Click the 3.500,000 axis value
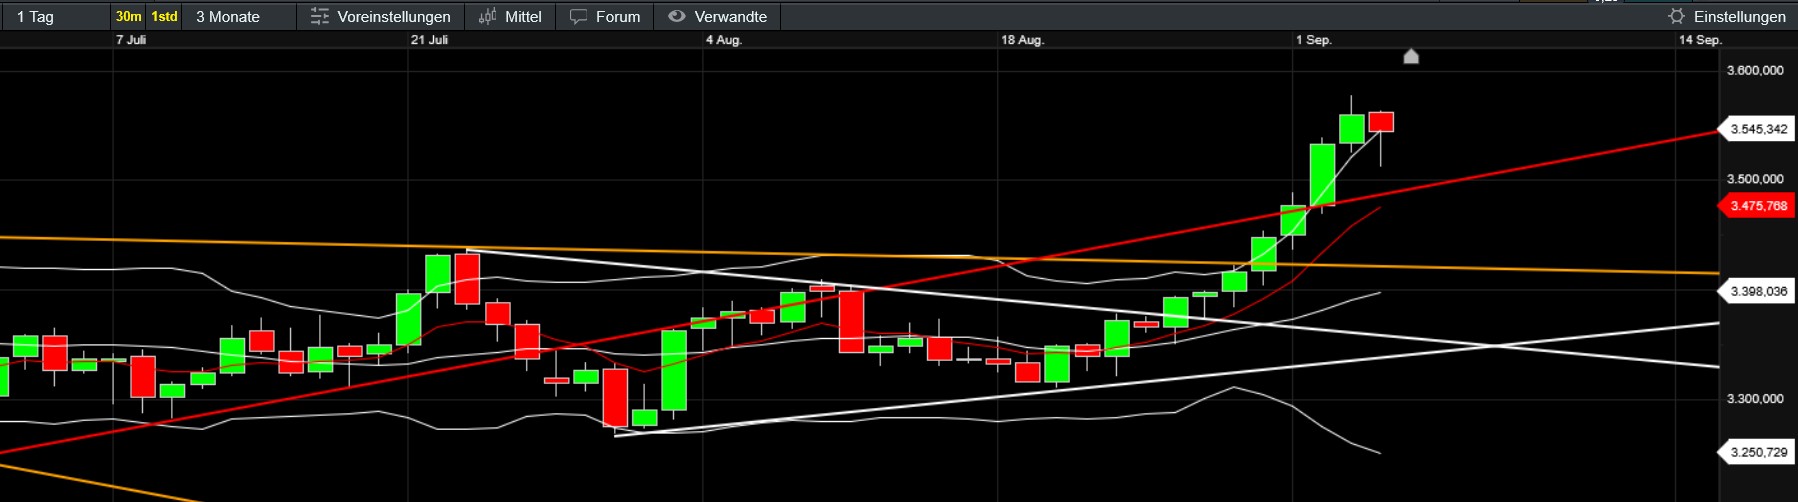Image resolution: width=1798 pixels, height=502 pixels. [1755, 179]
